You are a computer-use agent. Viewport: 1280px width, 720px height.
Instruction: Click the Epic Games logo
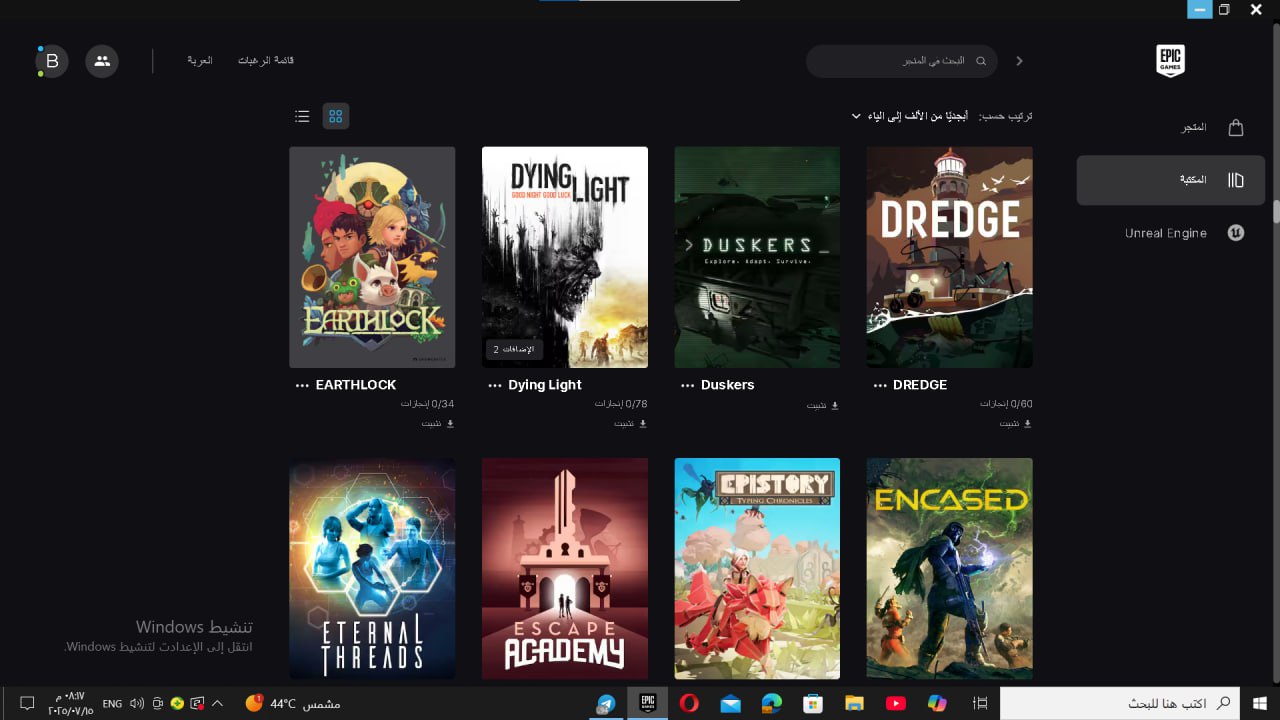point(1170,61)
